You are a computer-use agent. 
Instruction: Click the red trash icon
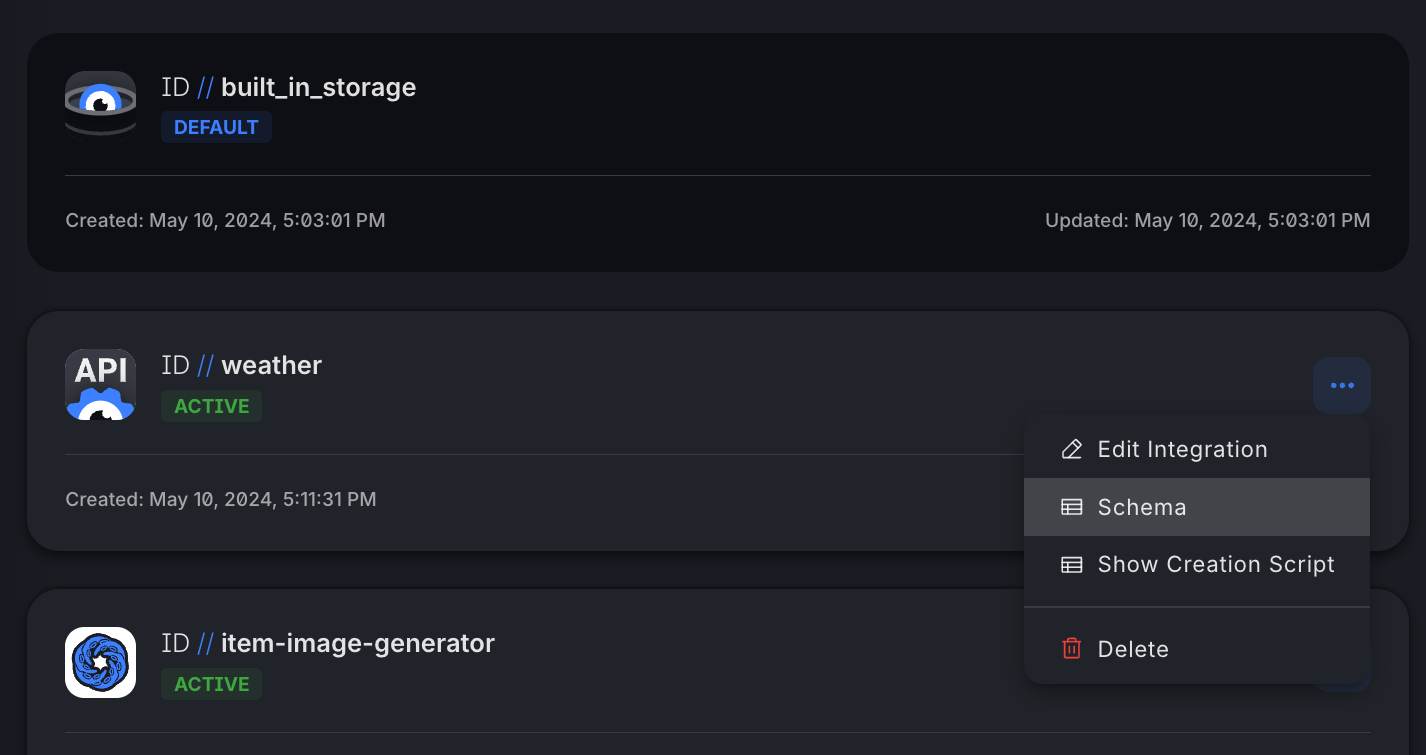[1071, 649]
